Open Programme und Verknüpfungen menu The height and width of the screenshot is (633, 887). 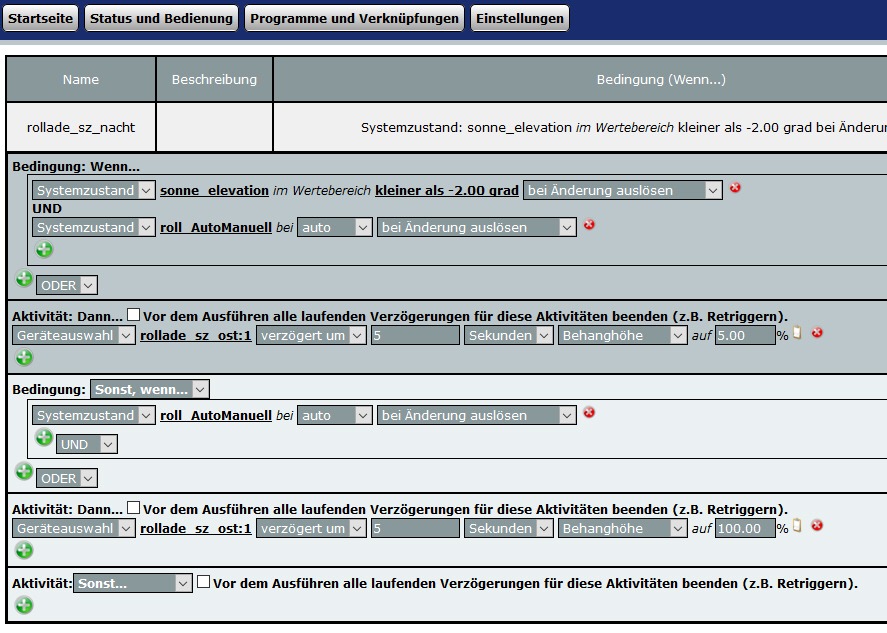pyautogui.click(x=354, y=18)
